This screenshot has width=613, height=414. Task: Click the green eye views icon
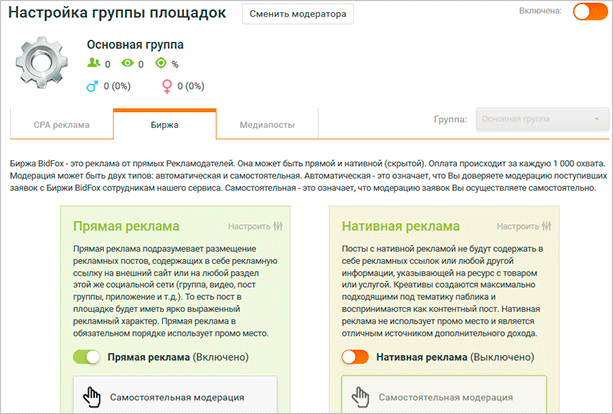pos(127,63)
